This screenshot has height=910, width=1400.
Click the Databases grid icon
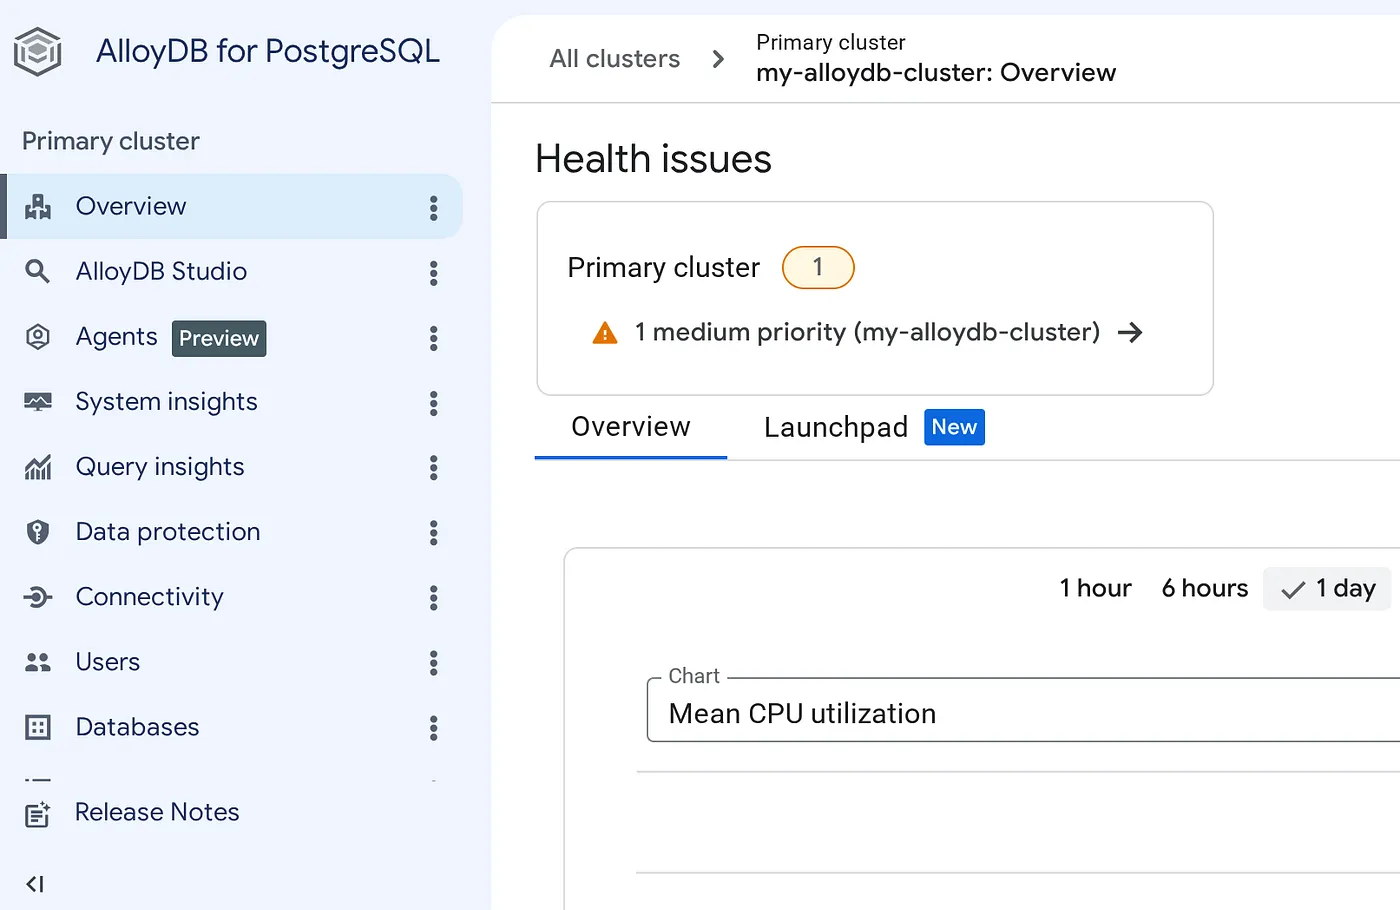pyautogui.click(x=38, y=727)
